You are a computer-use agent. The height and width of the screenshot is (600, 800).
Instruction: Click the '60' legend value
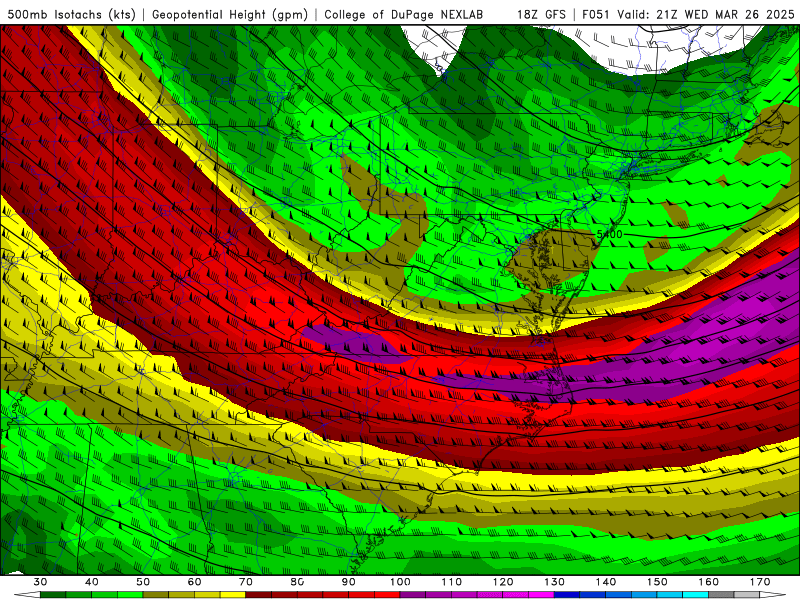(194, 582)
